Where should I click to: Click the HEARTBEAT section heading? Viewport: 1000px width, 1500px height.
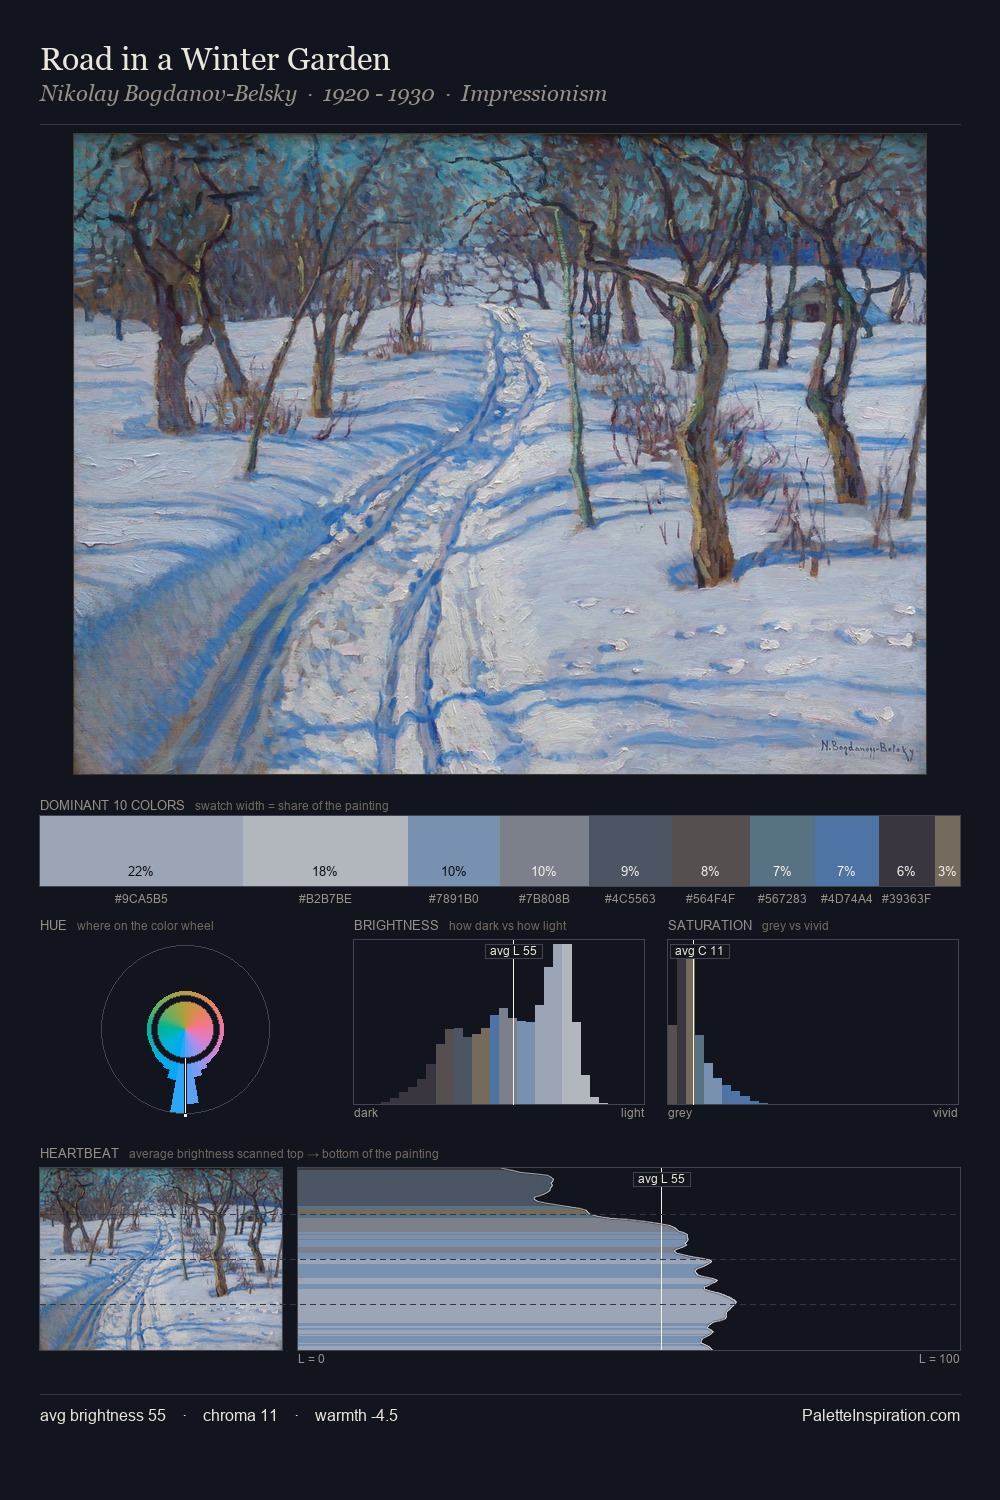79,1153
